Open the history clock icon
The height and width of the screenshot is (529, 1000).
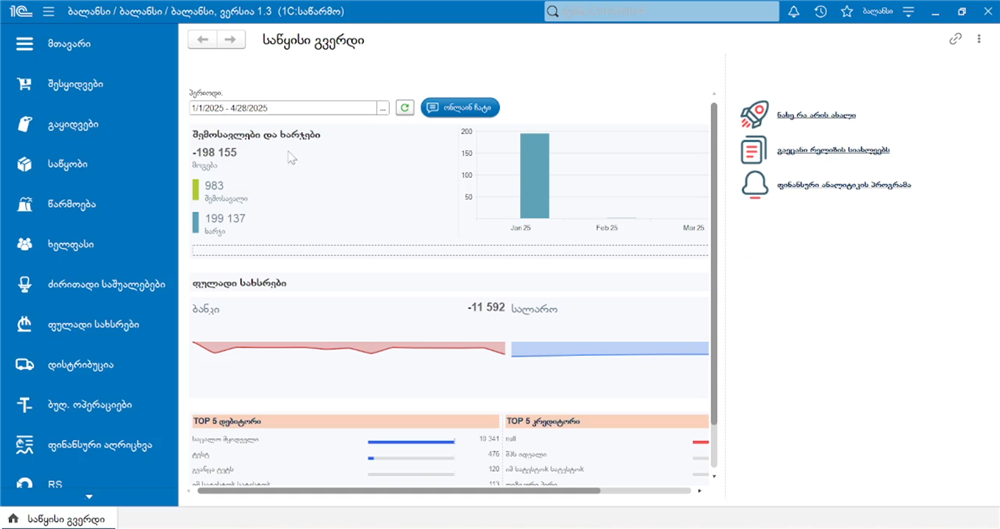[820, 11]
